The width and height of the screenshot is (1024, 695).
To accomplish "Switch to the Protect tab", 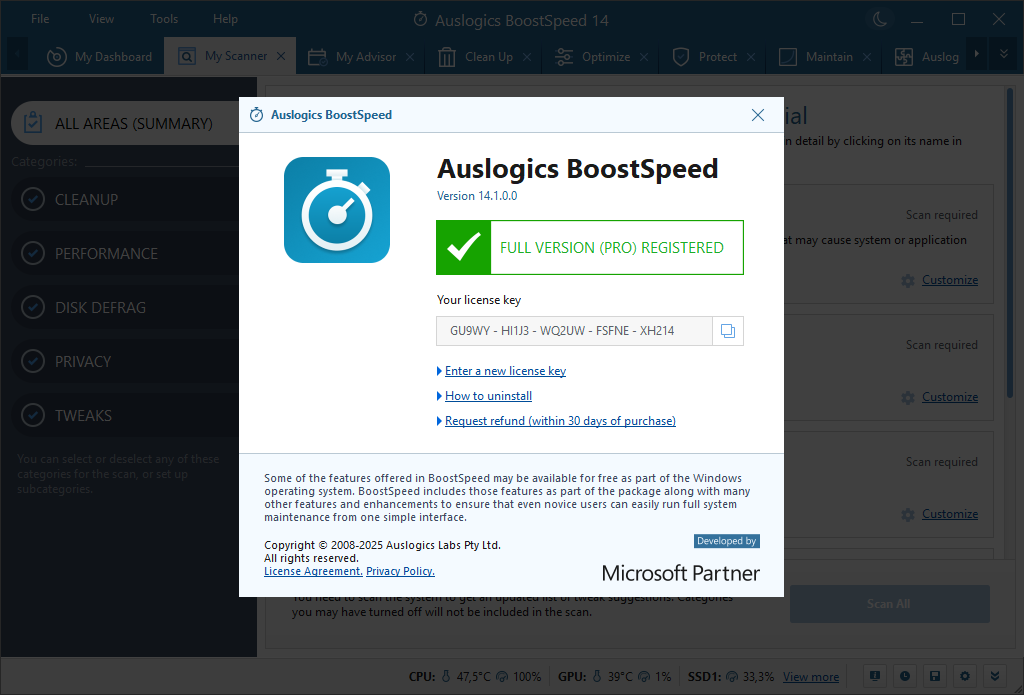I will click(x=705, y=57).
